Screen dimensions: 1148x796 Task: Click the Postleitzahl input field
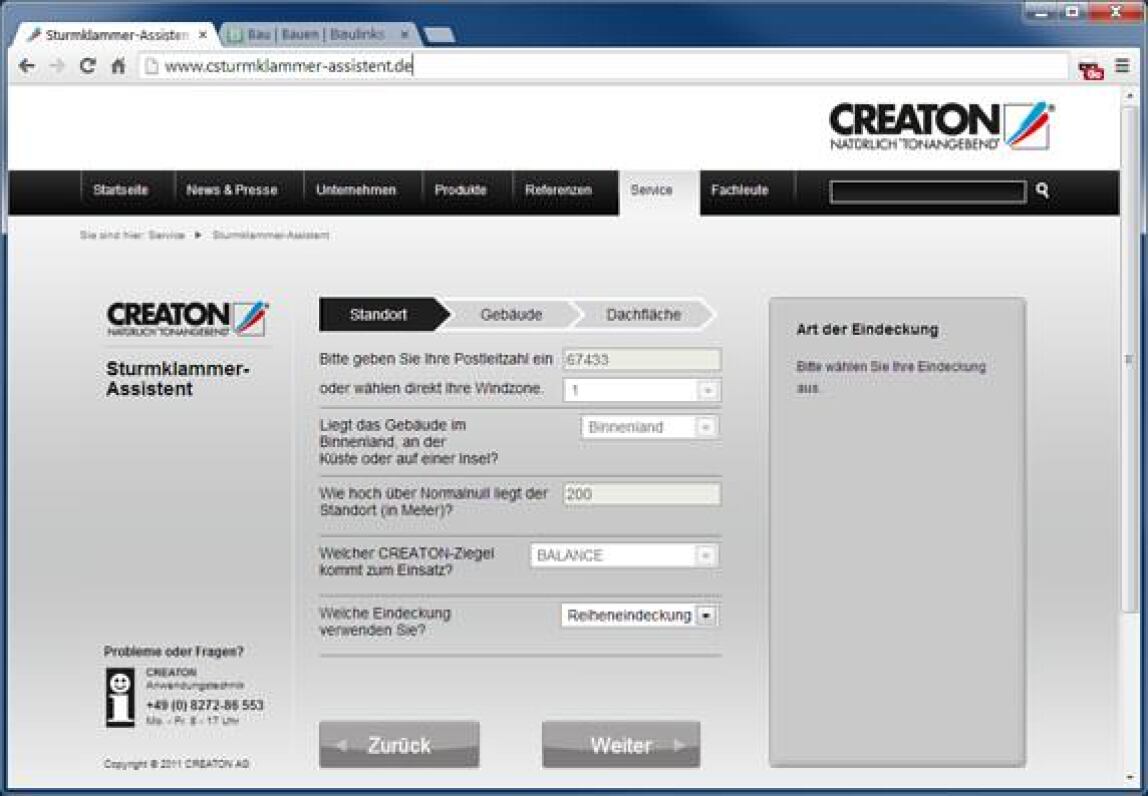[641, 360]
